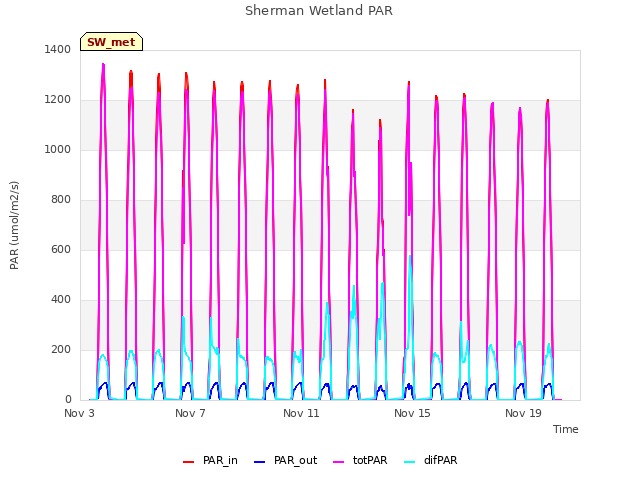Toggle the PAR_out legend entry
640x480 pixels.
[x=285, y=460]
